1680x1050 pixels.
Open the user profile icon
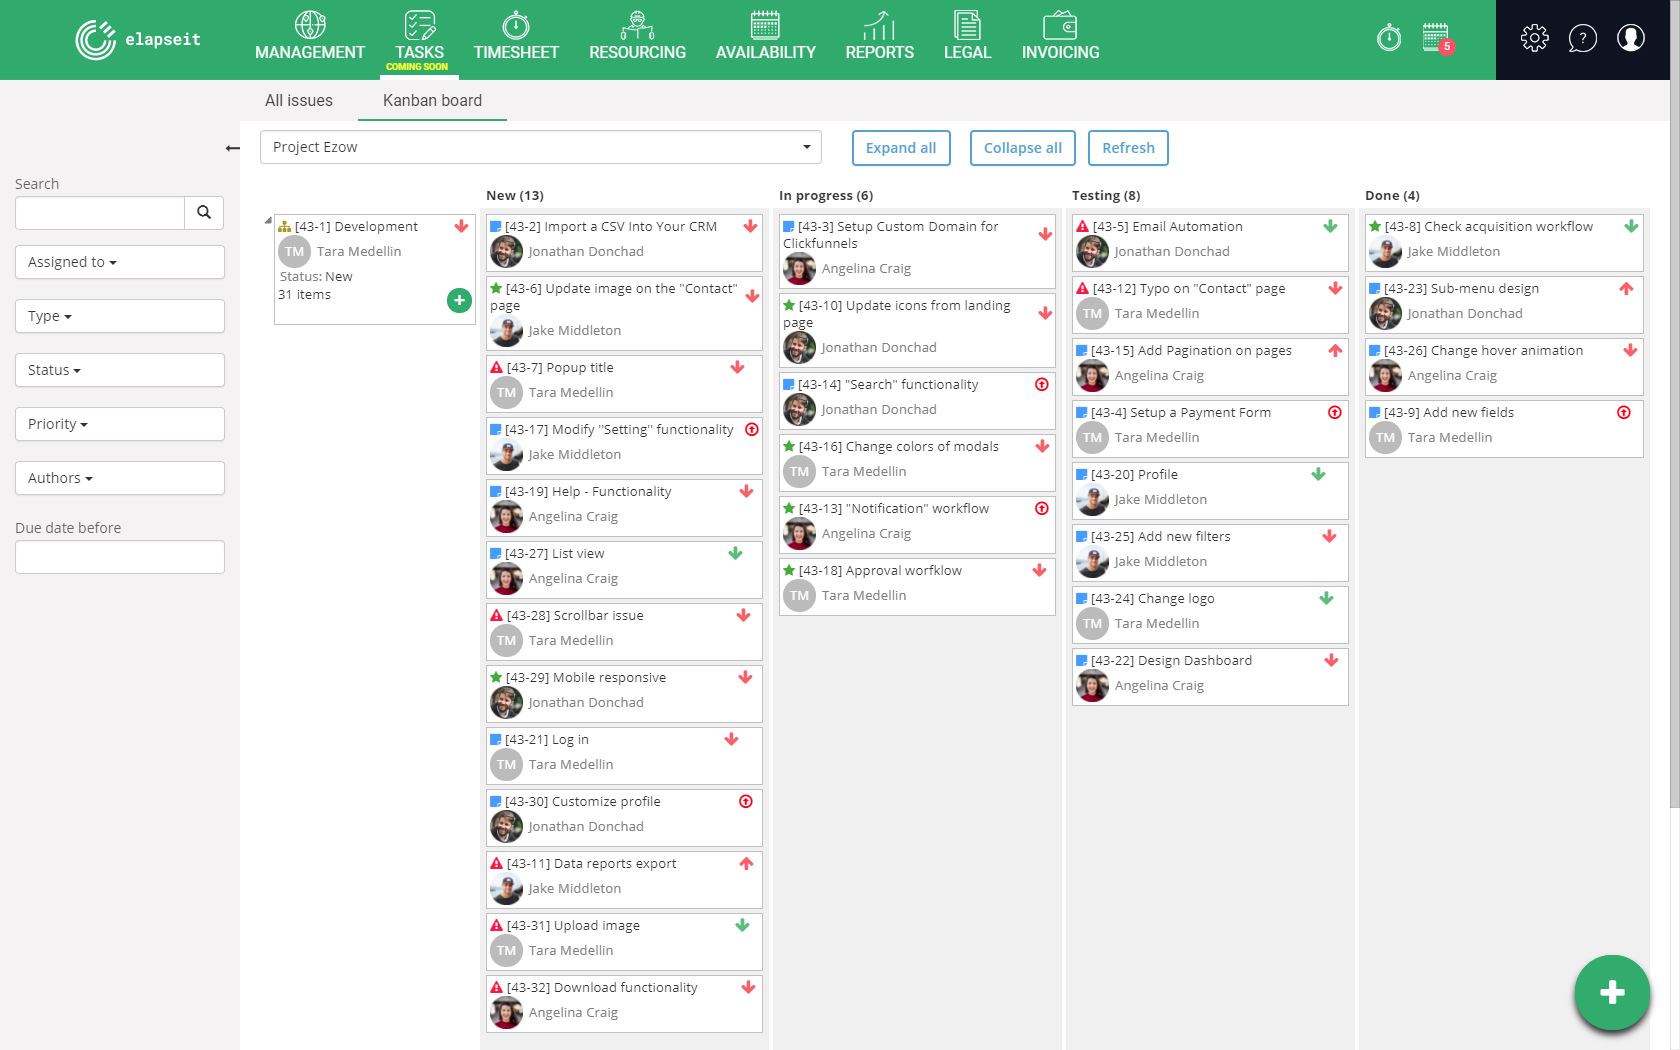(1630, 39)
